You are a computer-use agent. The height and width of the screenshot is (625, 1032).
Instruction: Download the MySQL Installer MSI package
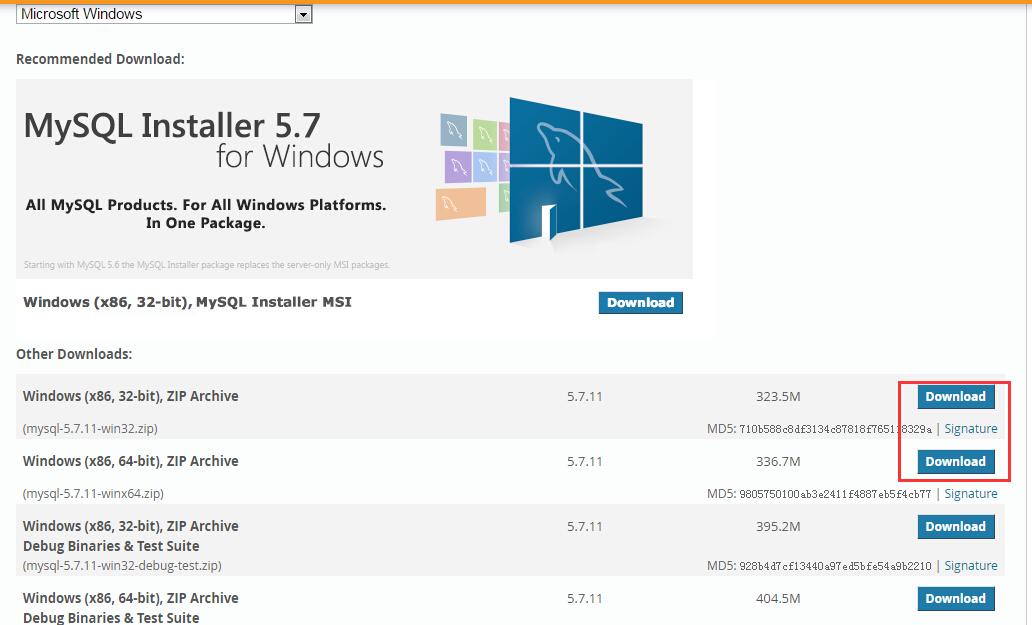pos(640,303)
